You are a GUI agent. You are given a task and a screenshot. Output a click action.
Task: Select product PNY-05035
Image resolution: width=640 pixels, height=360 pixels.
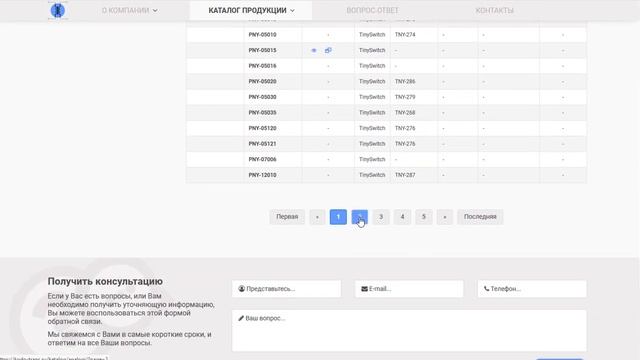pyautogui.click(x=262, y=112)
